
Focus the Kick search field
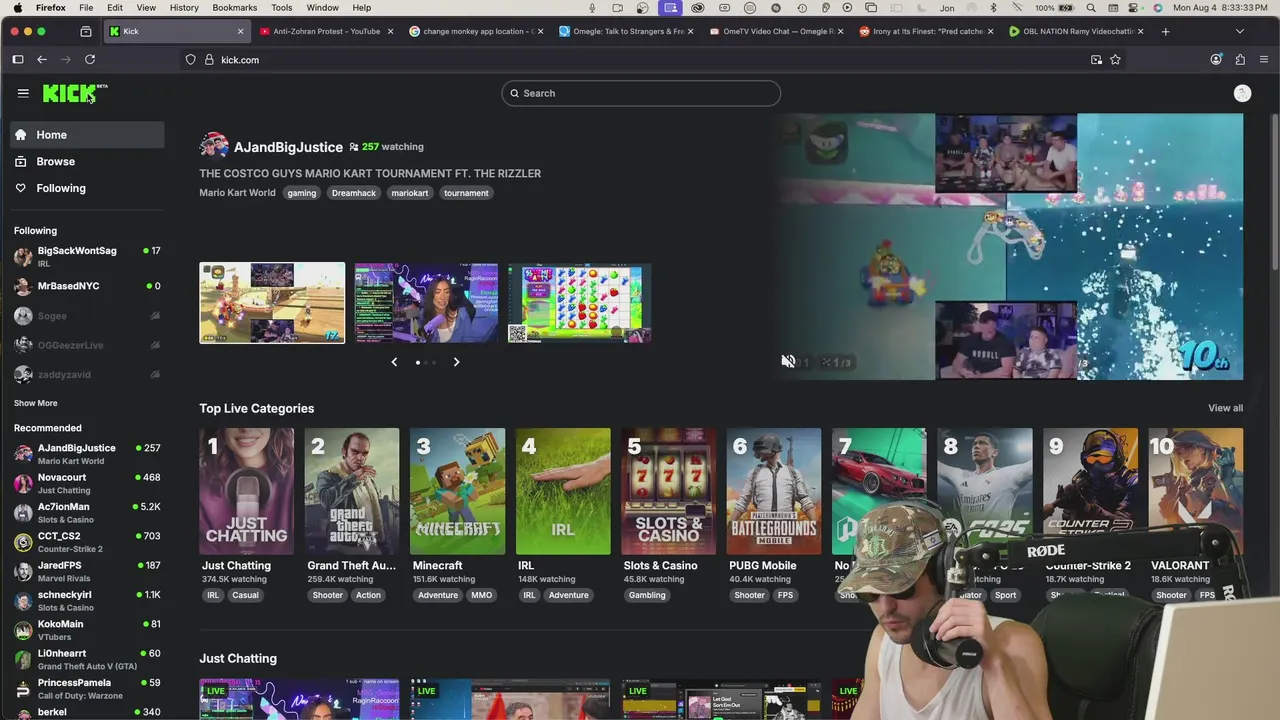[x=641, y=93]
